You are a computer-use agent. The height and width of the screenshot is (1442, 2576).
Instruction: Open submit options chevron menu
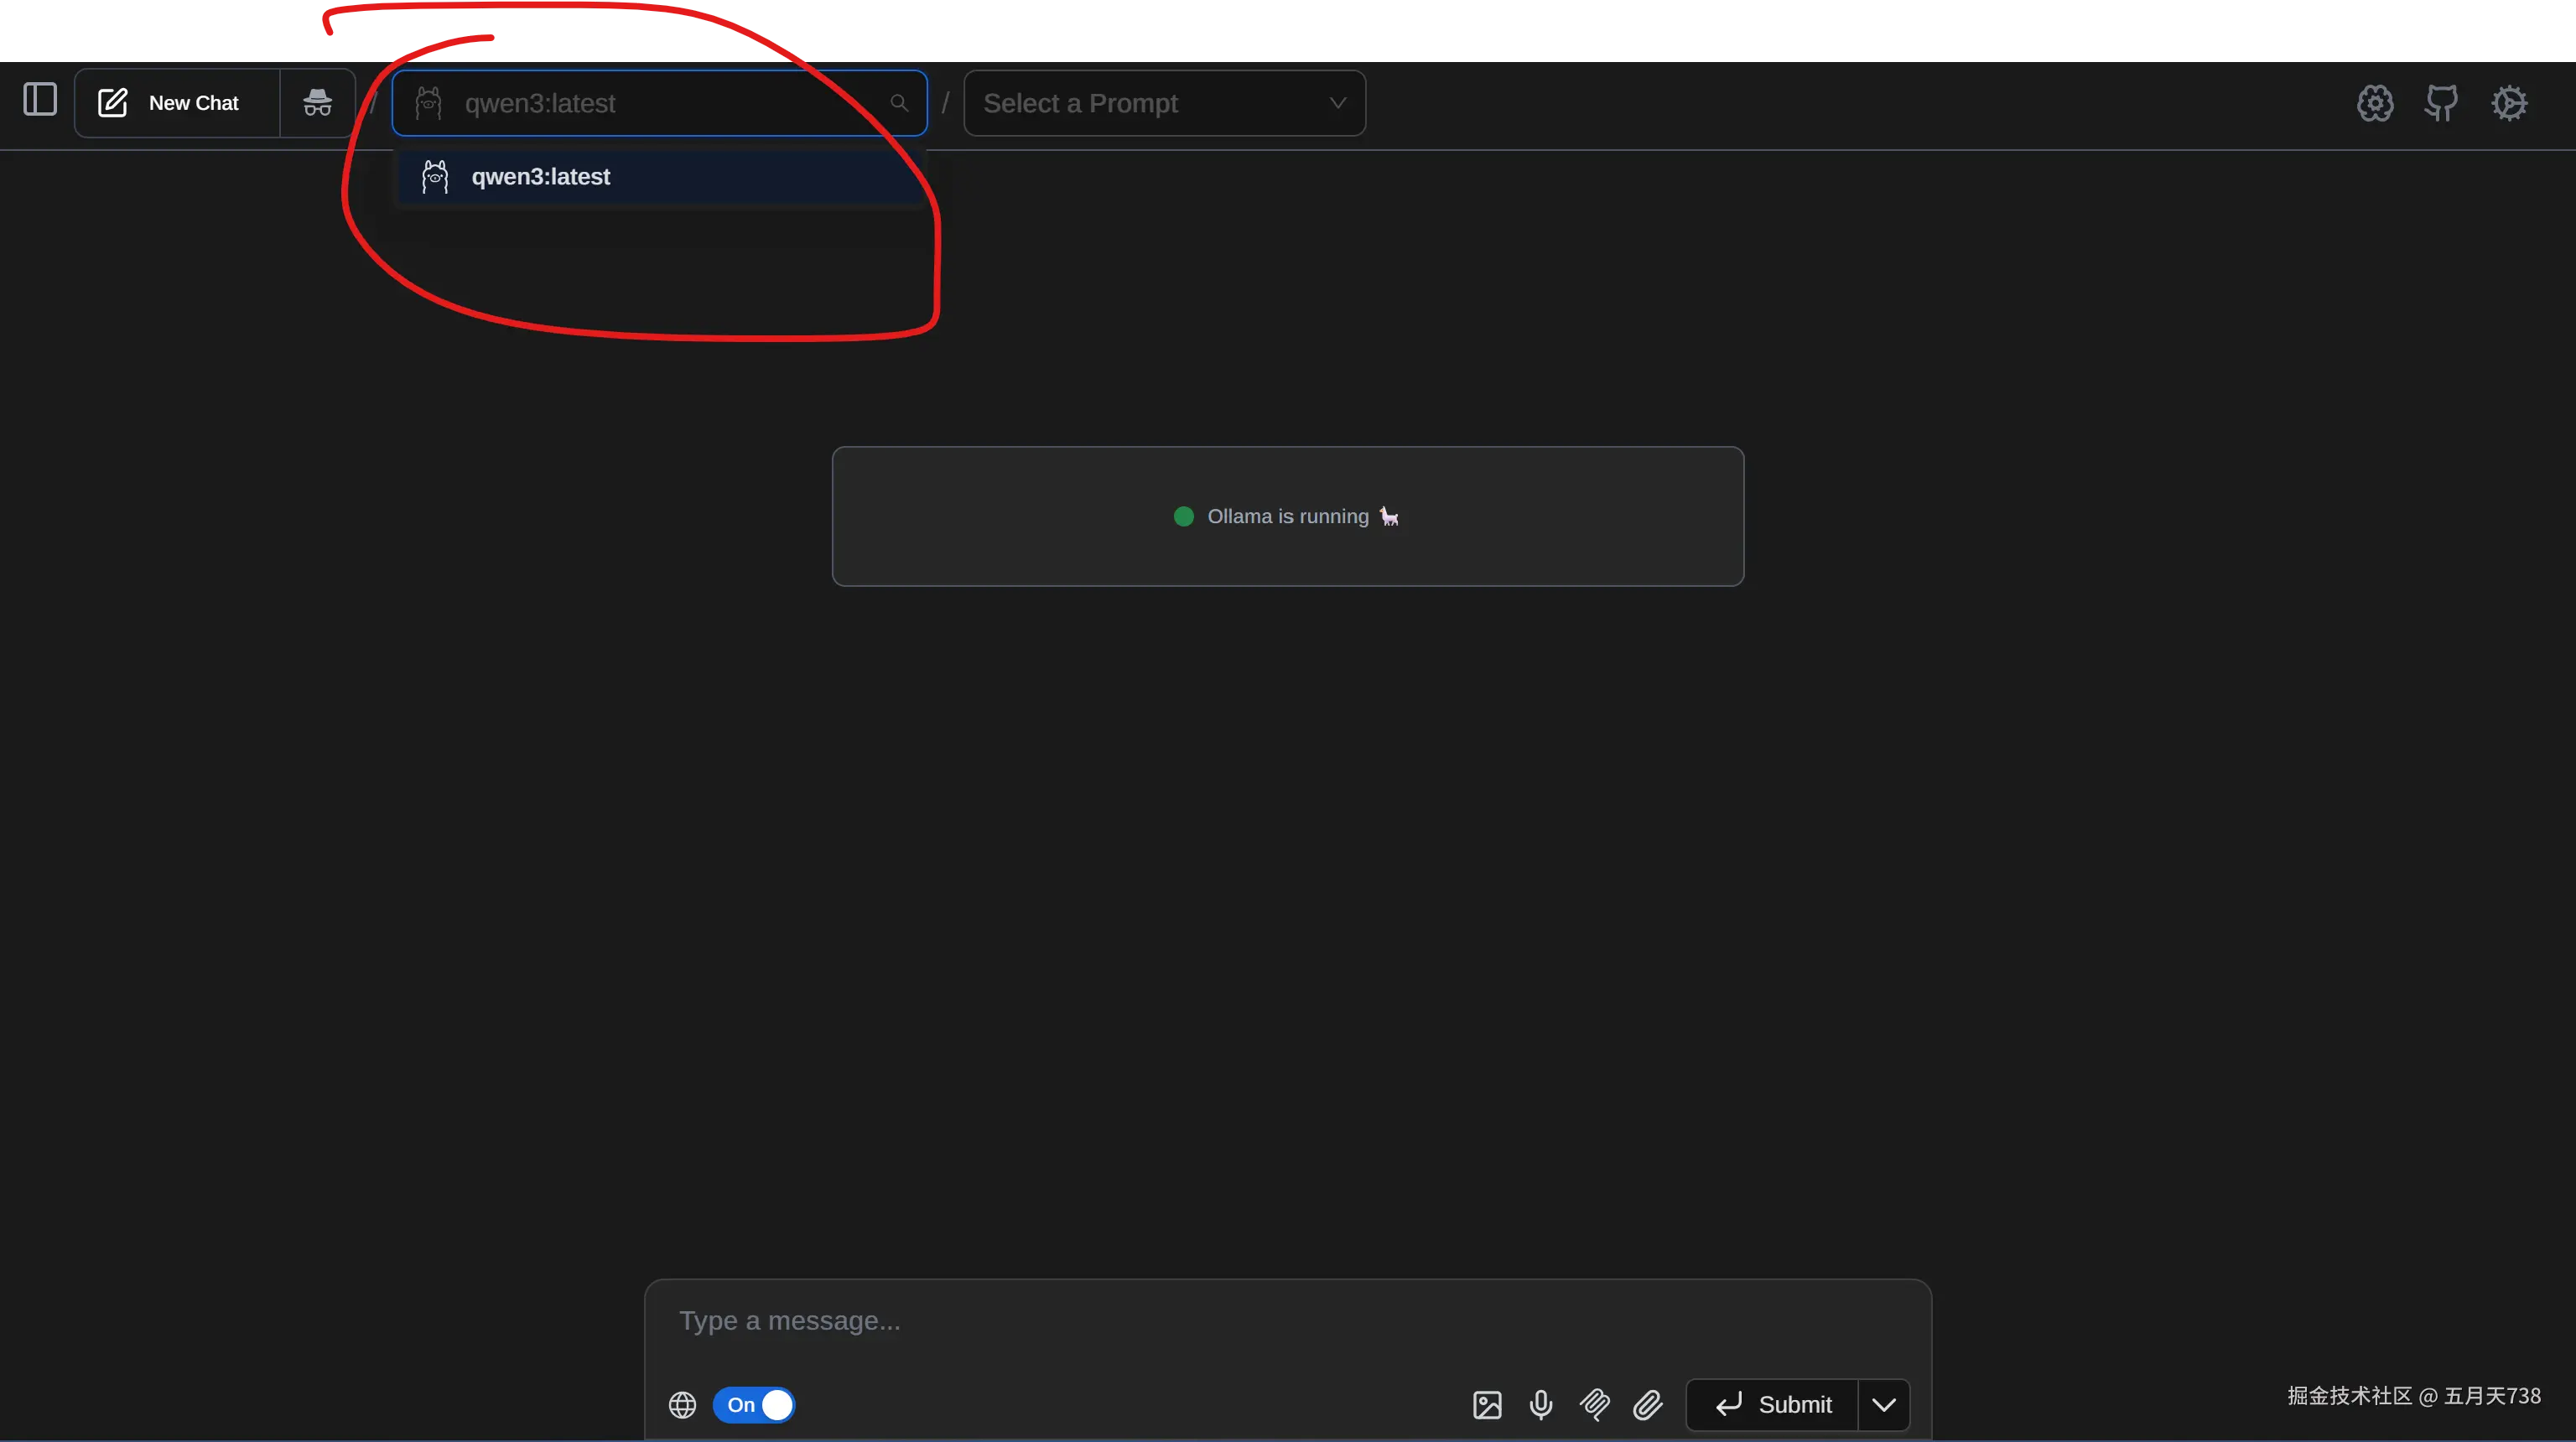coord(1884,1405)
